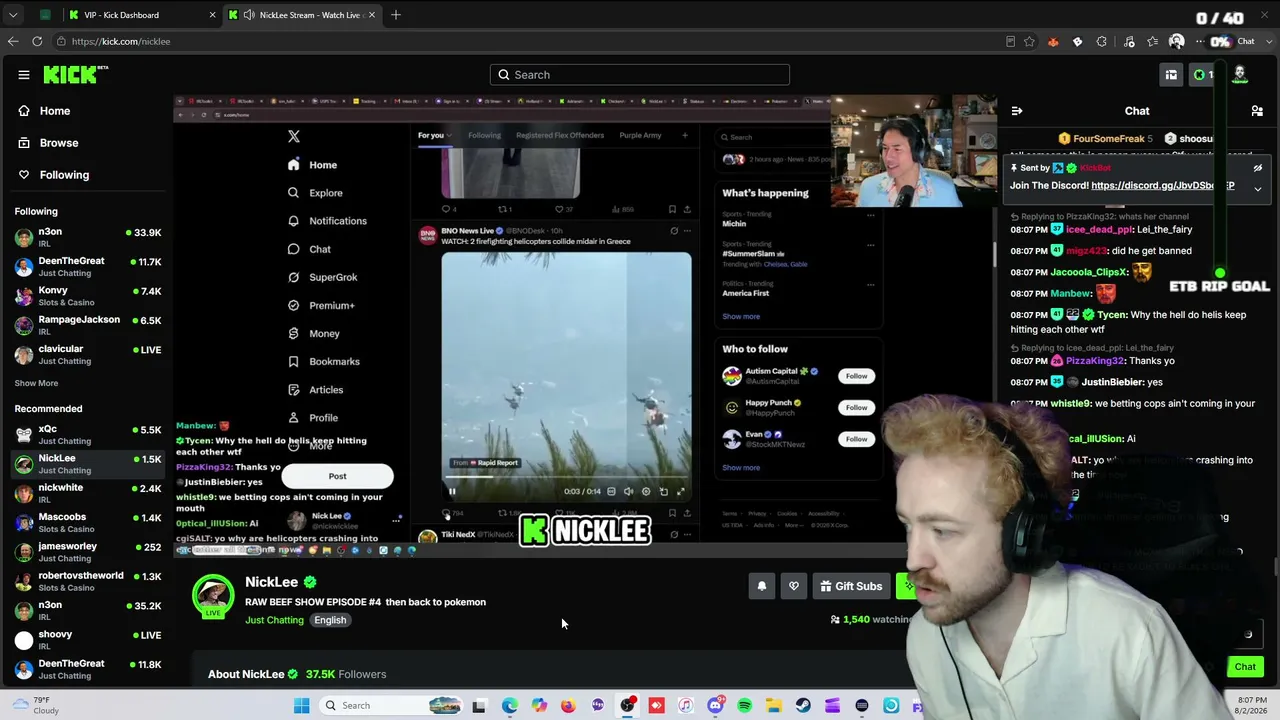Open clavicular channel in sidebar
The width and height of the screenshot is (1280, 720).
[x=88, y=355]
